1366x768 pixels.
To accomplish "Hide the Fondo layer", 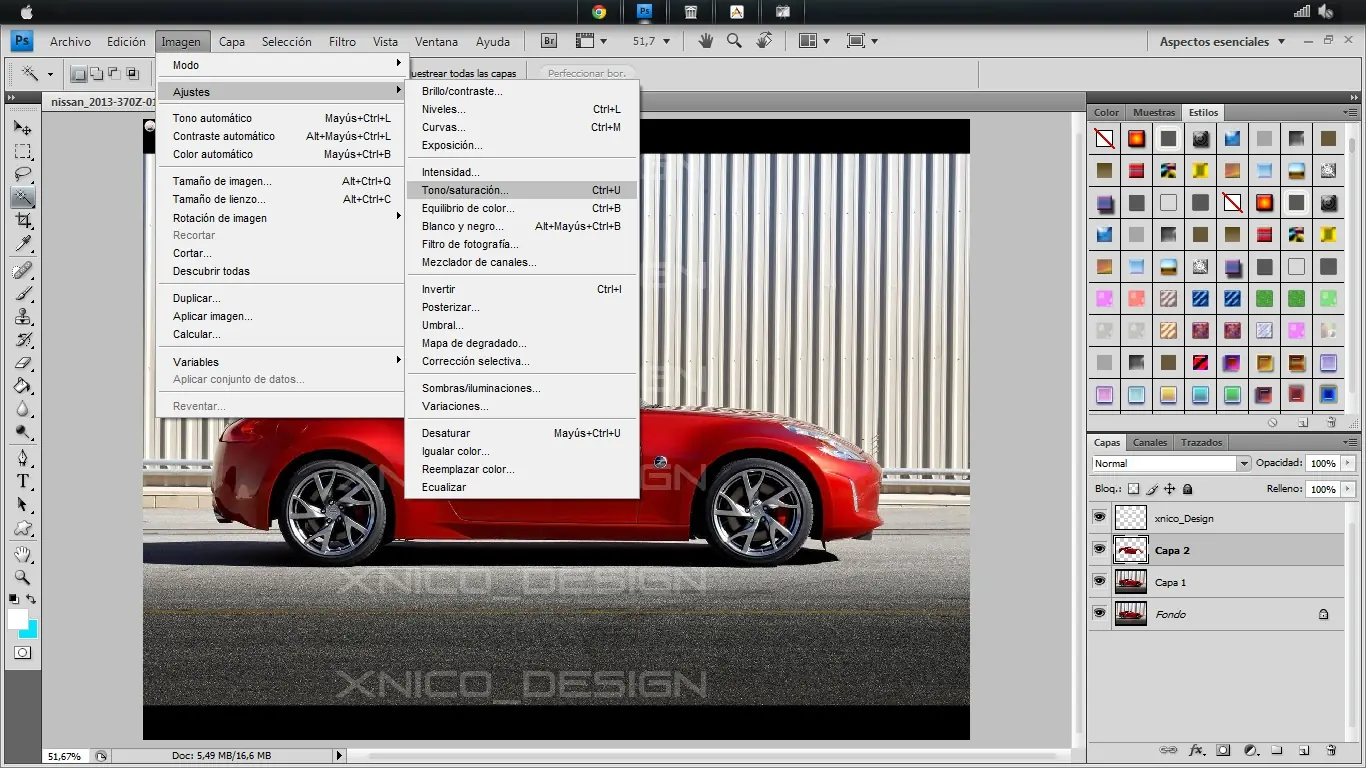I will [1100, 614].
